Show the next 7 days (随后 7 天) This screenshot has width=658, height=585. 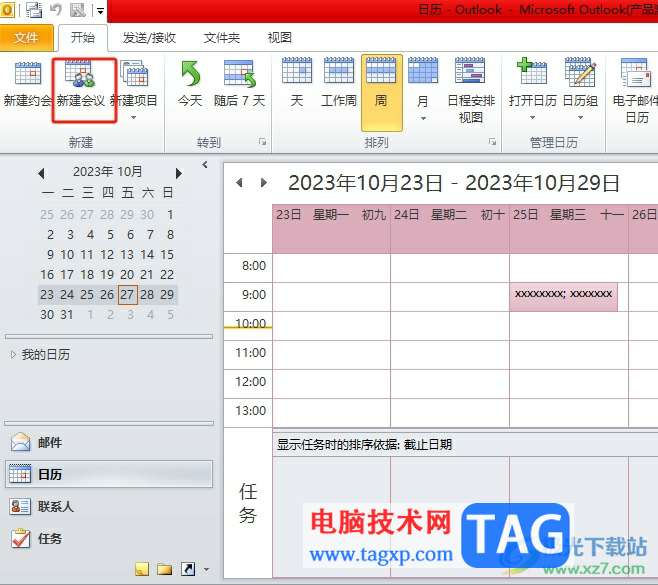coord(239,84)
